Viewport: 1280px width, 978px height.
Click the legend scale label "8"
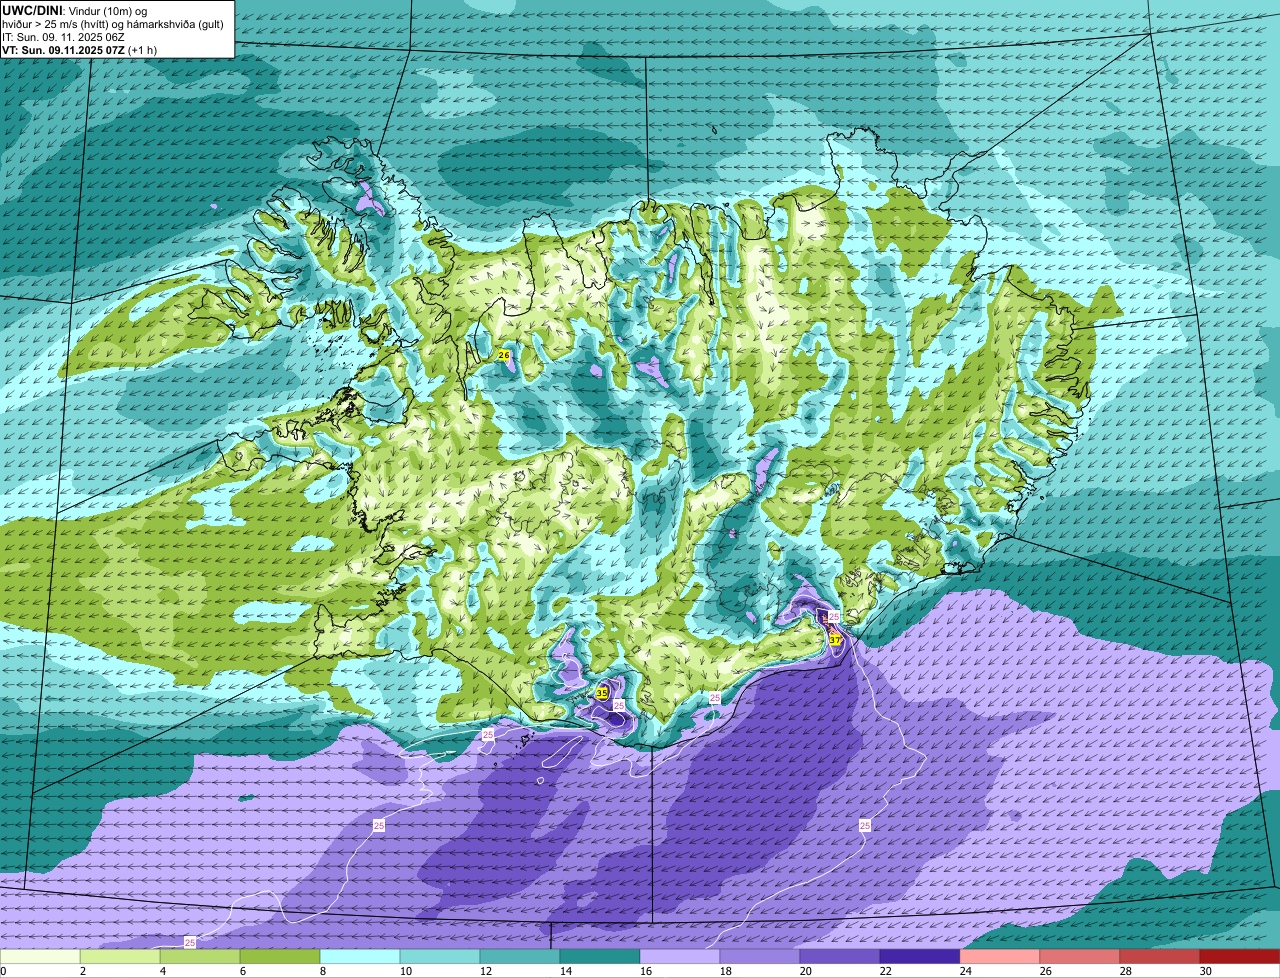tap(322, 971)
